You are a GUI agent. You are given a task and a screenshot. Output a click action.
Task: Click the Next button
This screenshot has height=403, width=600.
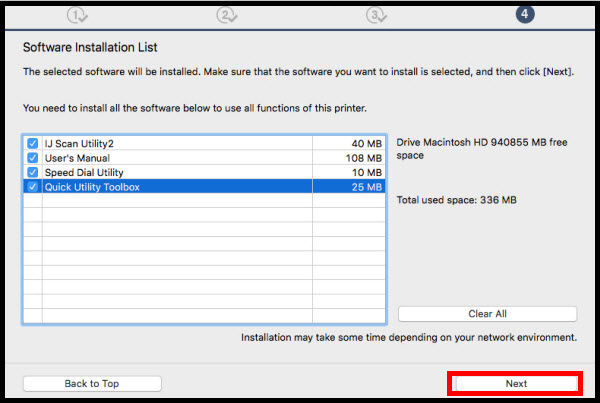click(516, 383)
